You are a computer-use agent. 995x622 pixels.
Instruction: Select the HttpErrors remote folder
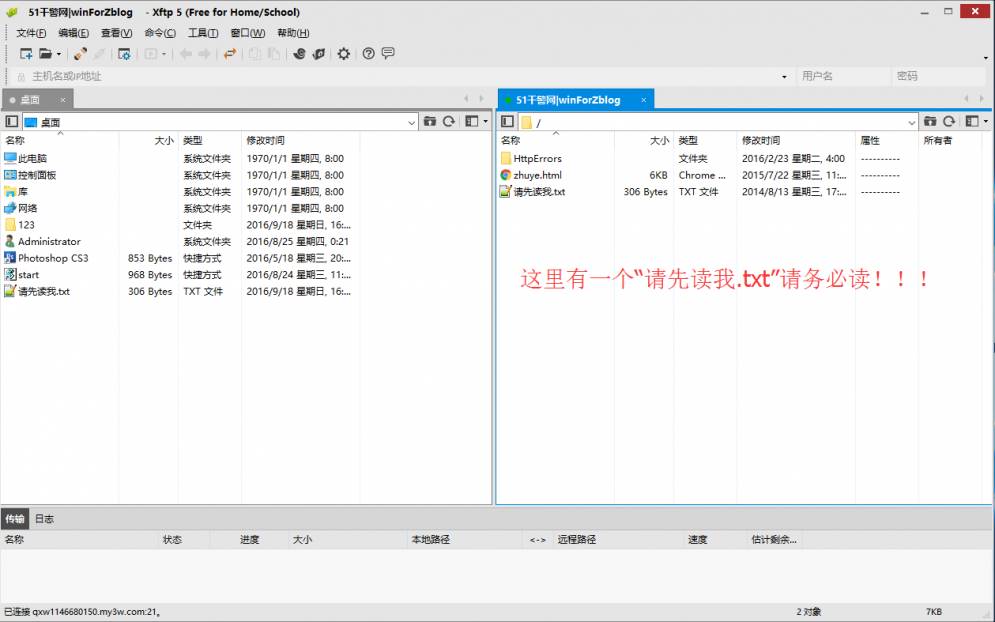click(x=531, y=159)
